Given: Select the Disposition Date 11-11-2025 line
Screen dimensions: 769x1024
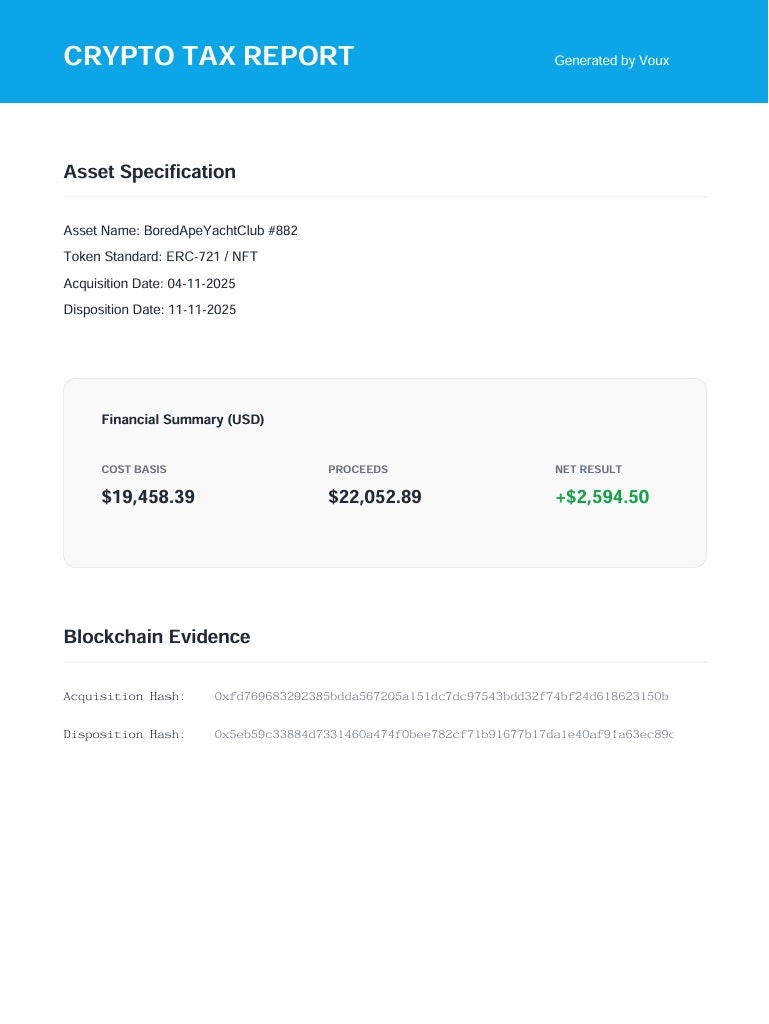Looking at the screenshot, I should 150,310.
